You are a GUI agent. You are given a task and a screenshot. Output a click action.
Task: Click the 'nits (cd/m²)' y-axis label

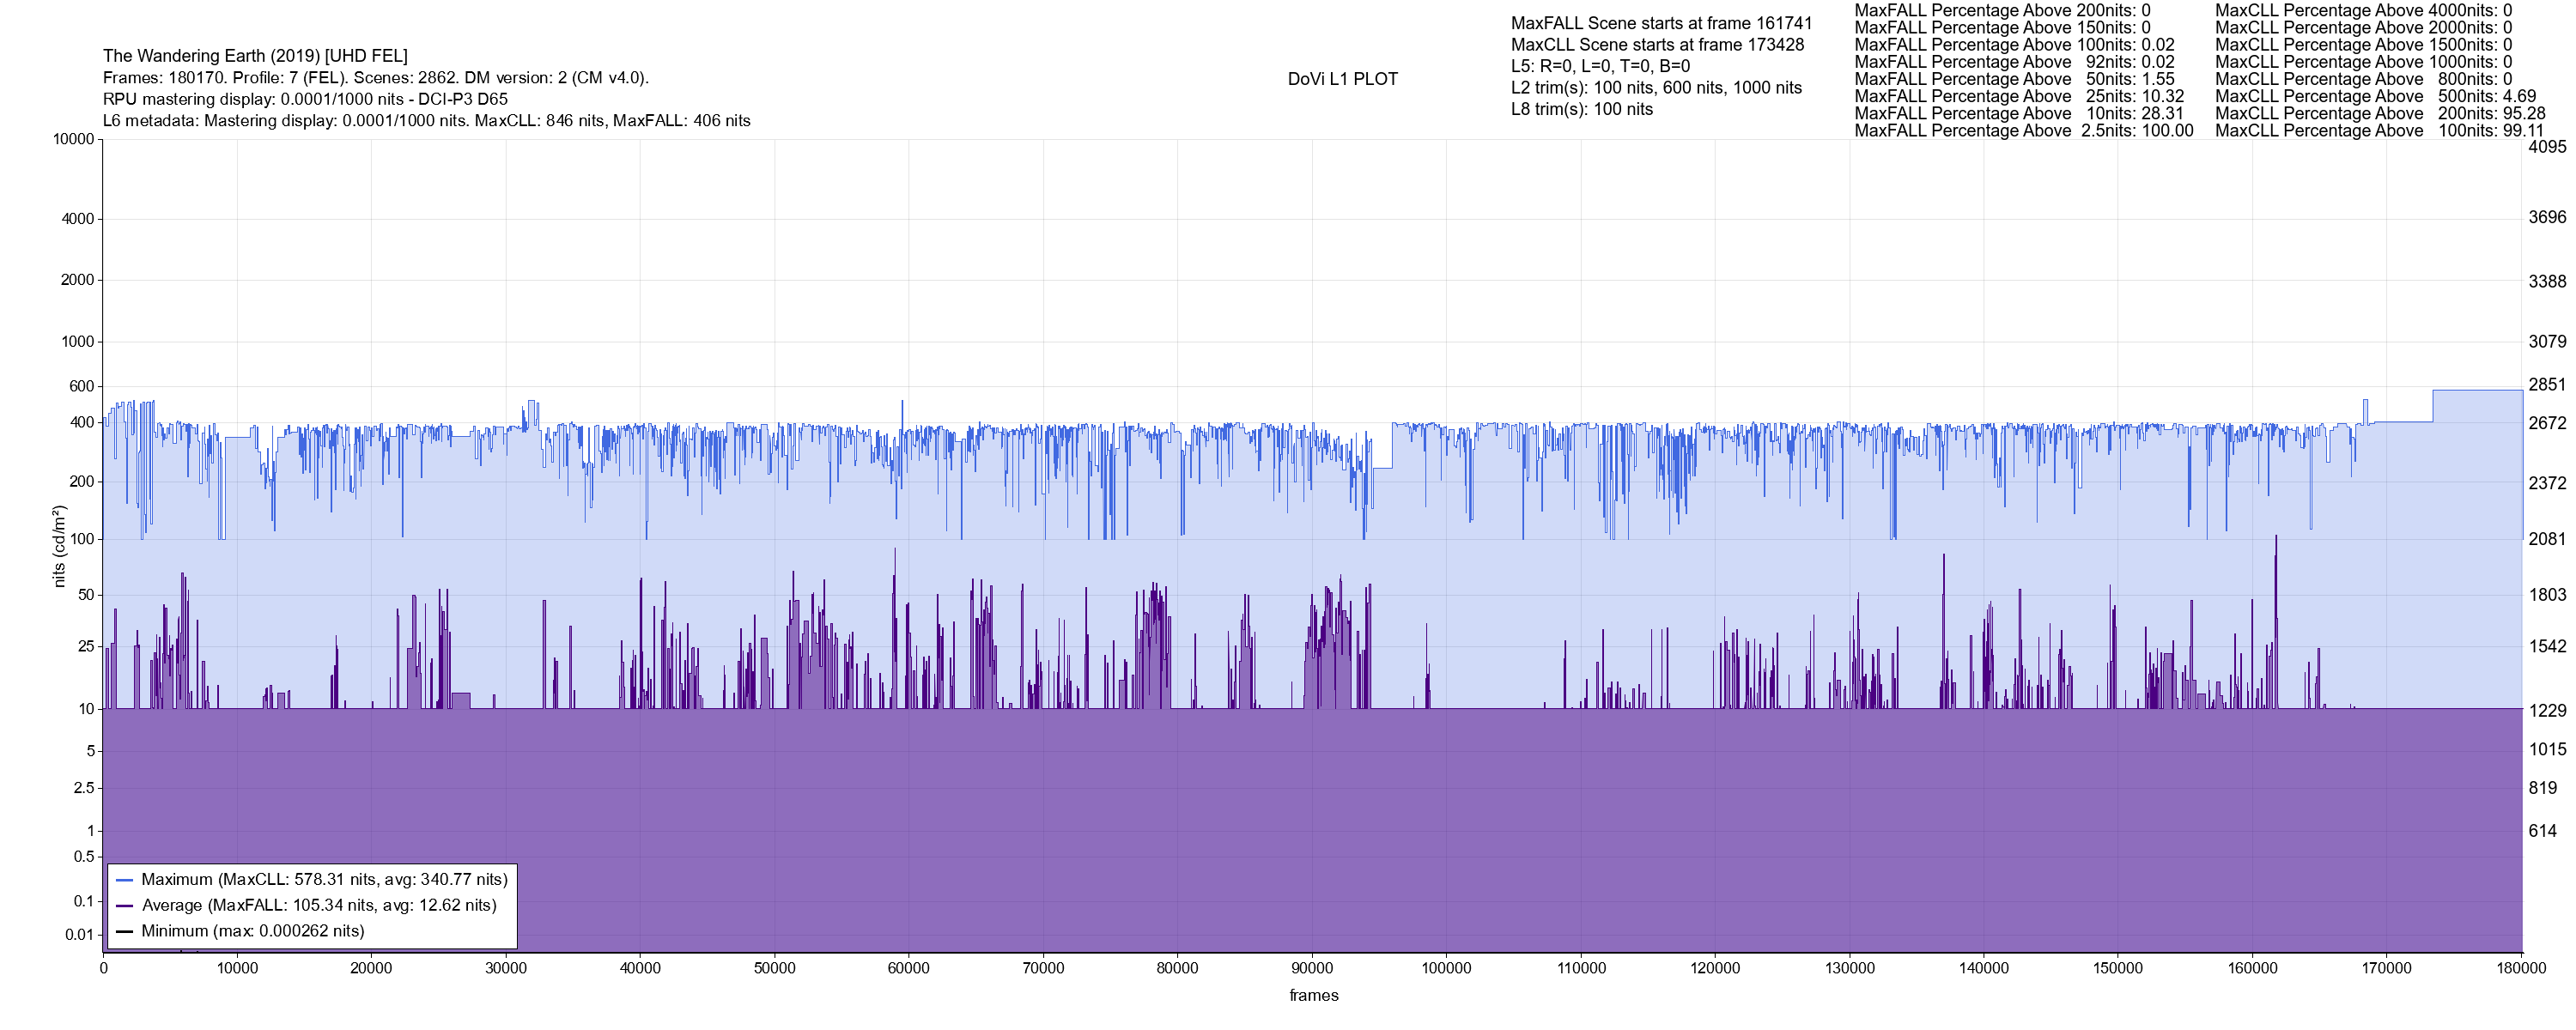[x=59, y=546]
